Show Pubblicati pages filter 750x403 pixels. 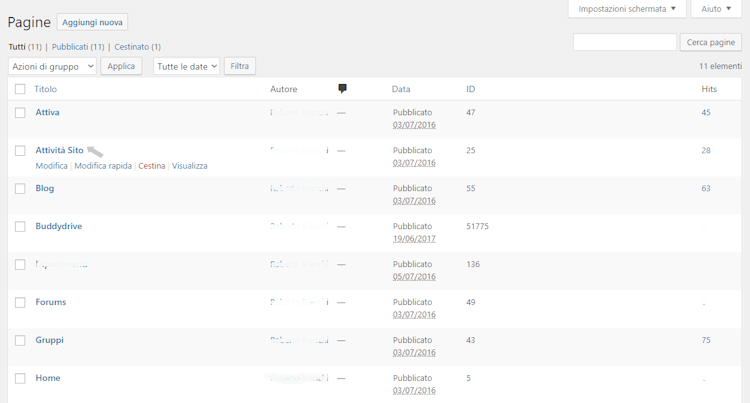pos(77,47)
